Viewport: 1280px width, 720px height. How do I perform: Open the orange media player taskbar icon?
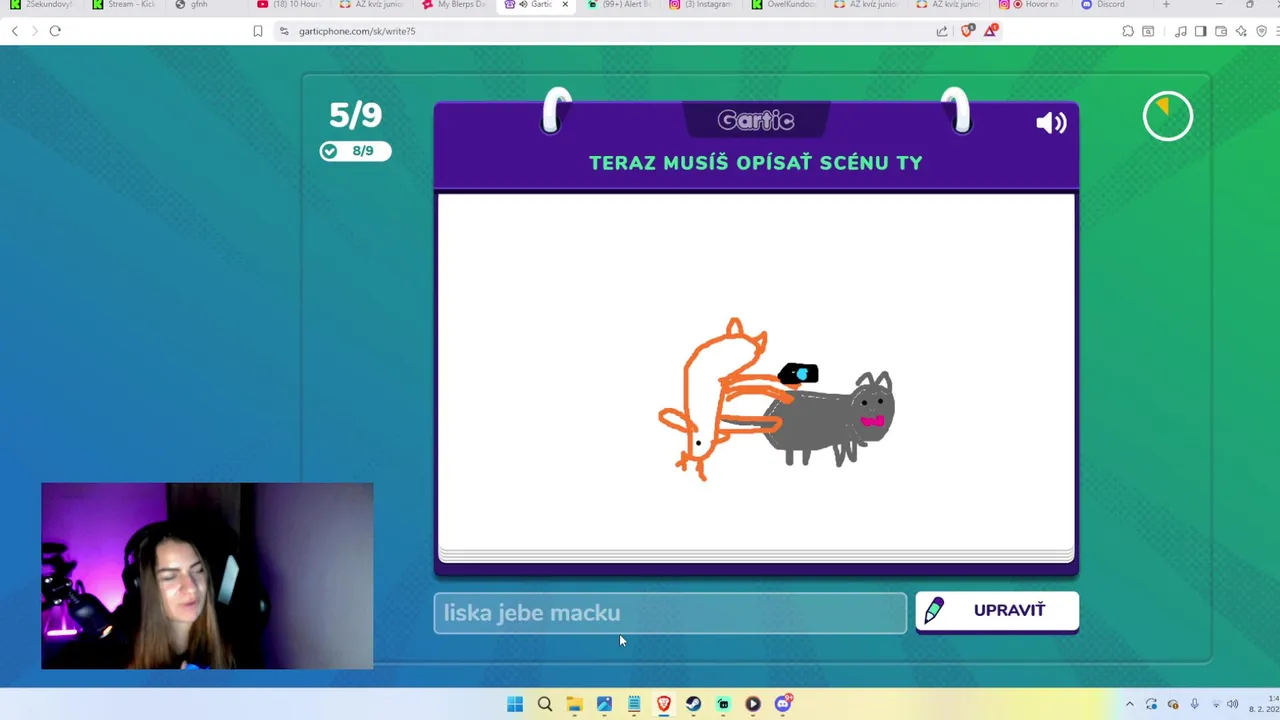pos(753,704)
